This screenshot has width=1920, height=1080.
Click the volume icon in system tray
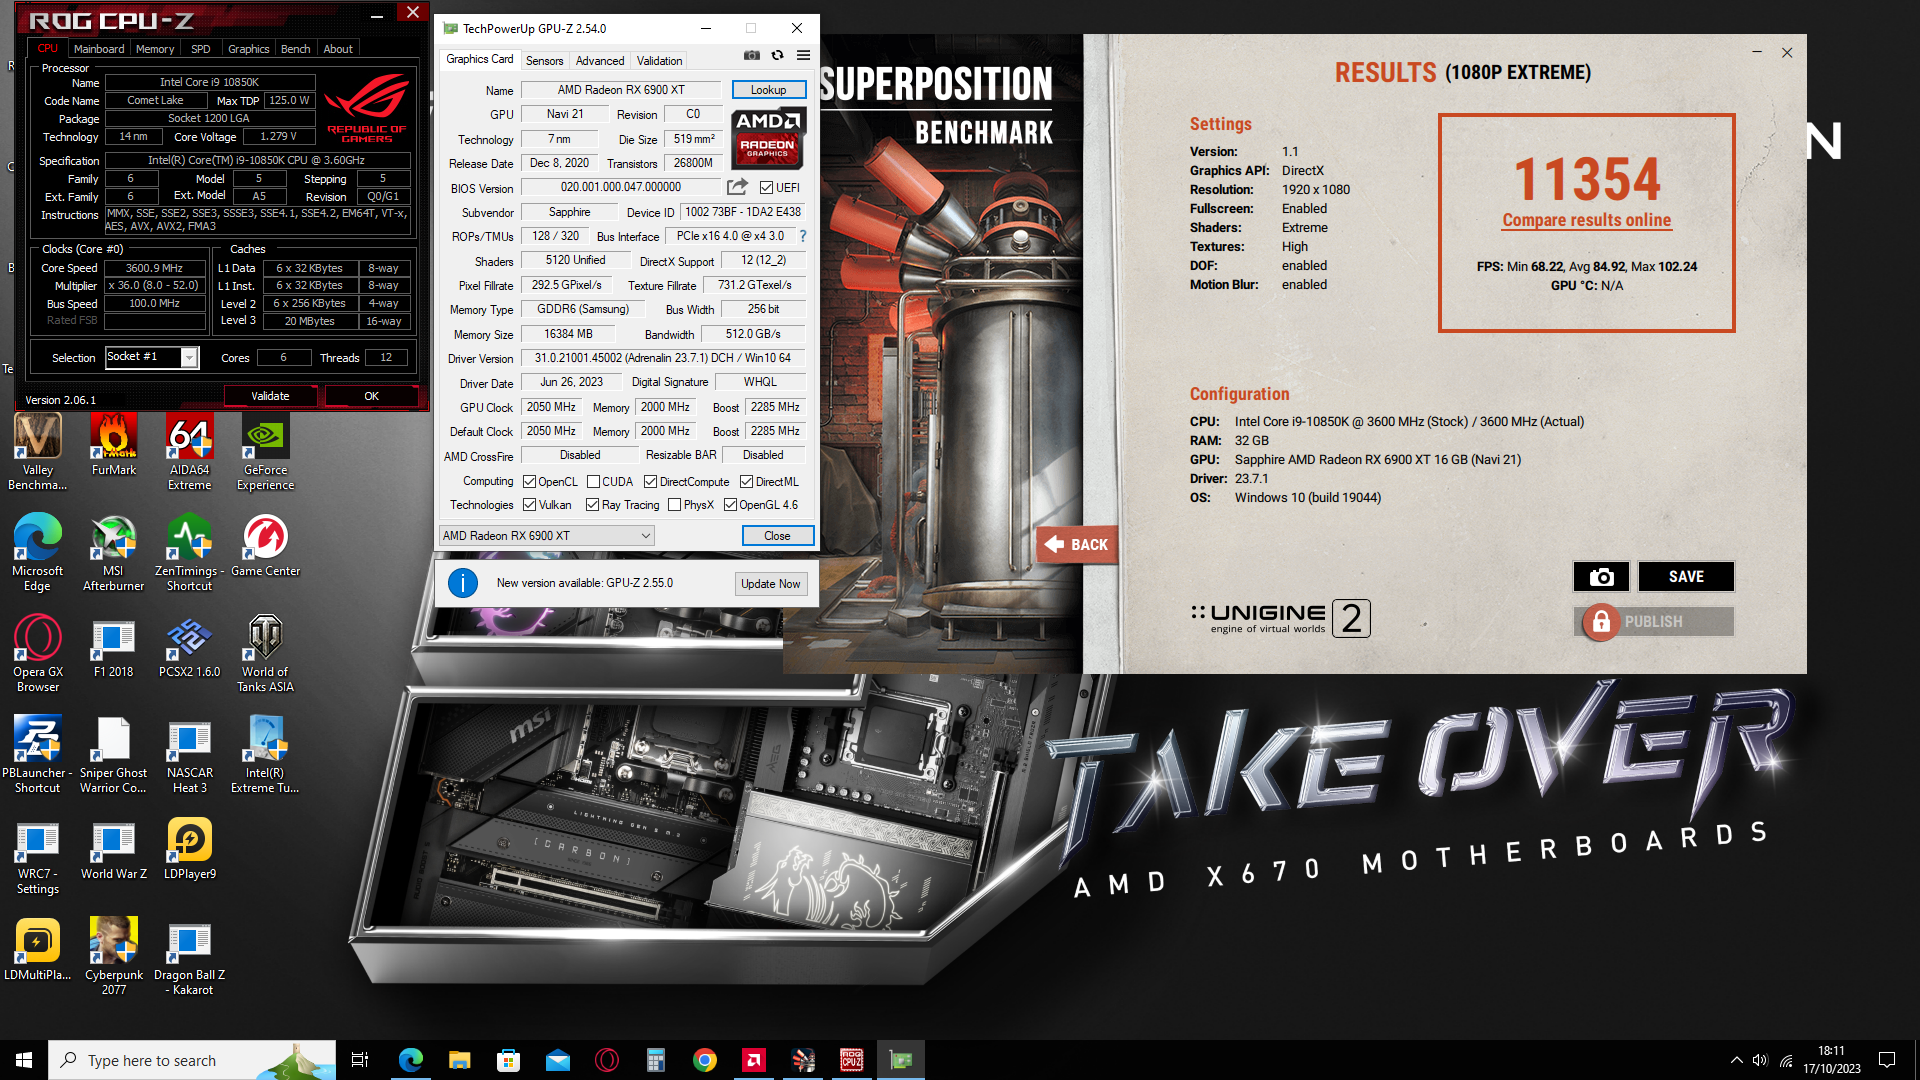(x=1760, y=1060)
